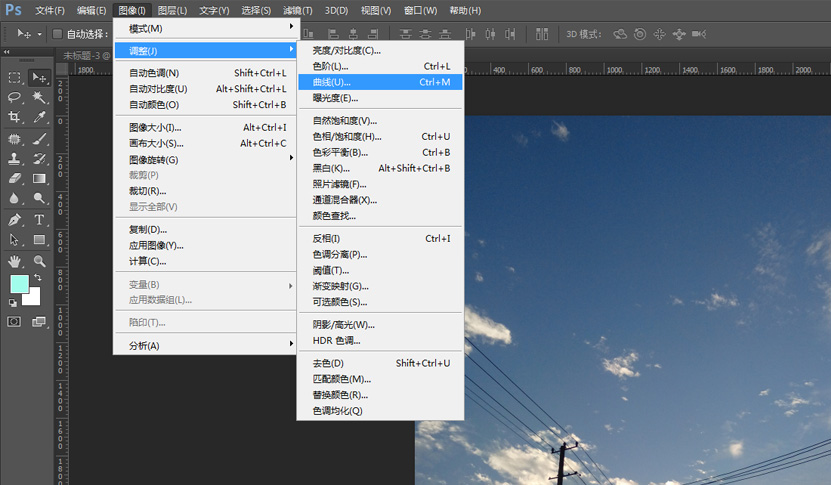Screen dimensions: 831x485
Task: Click 色相/饱和度(H) adjustment
Action: tap(347, 137)
